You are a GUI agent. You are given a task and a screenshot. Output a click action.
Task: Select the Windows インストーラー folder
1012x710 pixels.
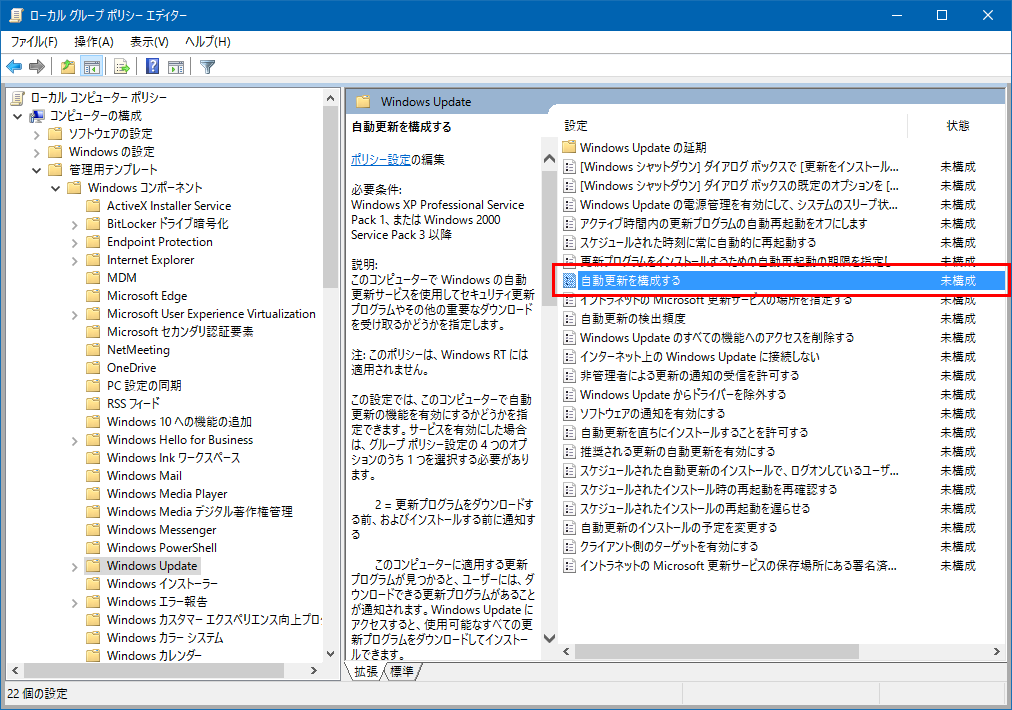pyautogui.click(x=162, y=584)
